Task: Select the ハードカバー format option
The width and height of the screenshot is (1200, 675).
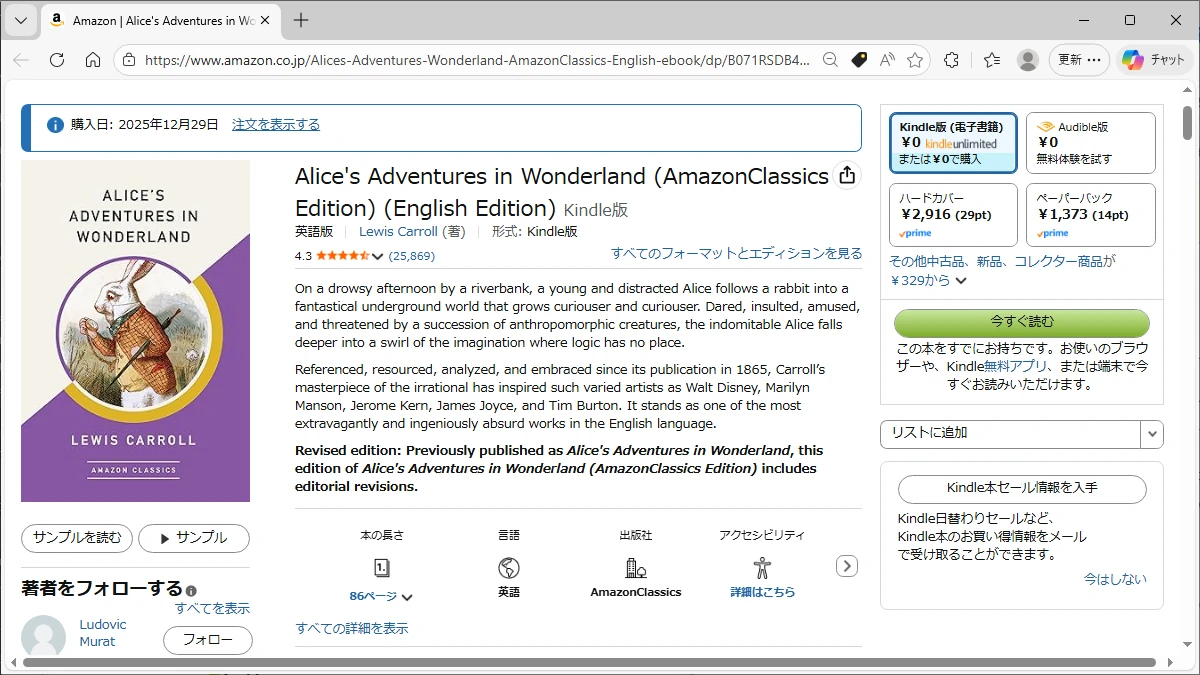Action: click(953, 214)
